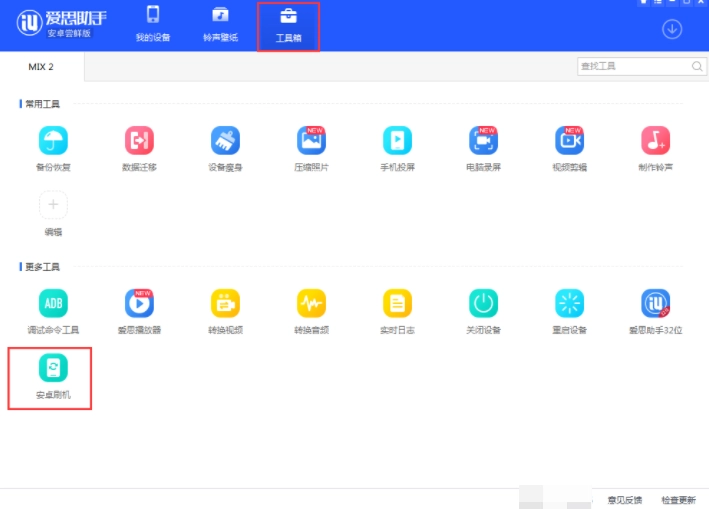
Task: Open the 压缩照片 photo compression tool
Action: click(x=311, y=141)
